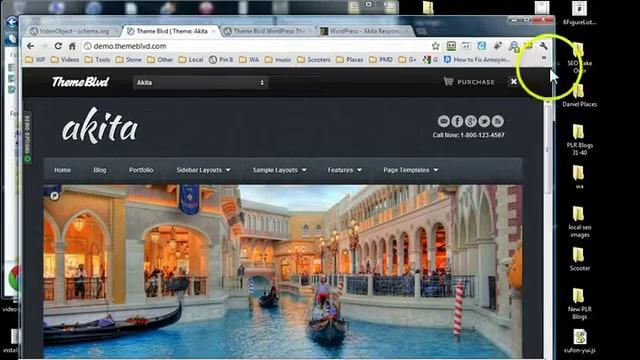Click the green demo options side tab
This screenshot has height=360, width=640.
(x=28, y=138)
